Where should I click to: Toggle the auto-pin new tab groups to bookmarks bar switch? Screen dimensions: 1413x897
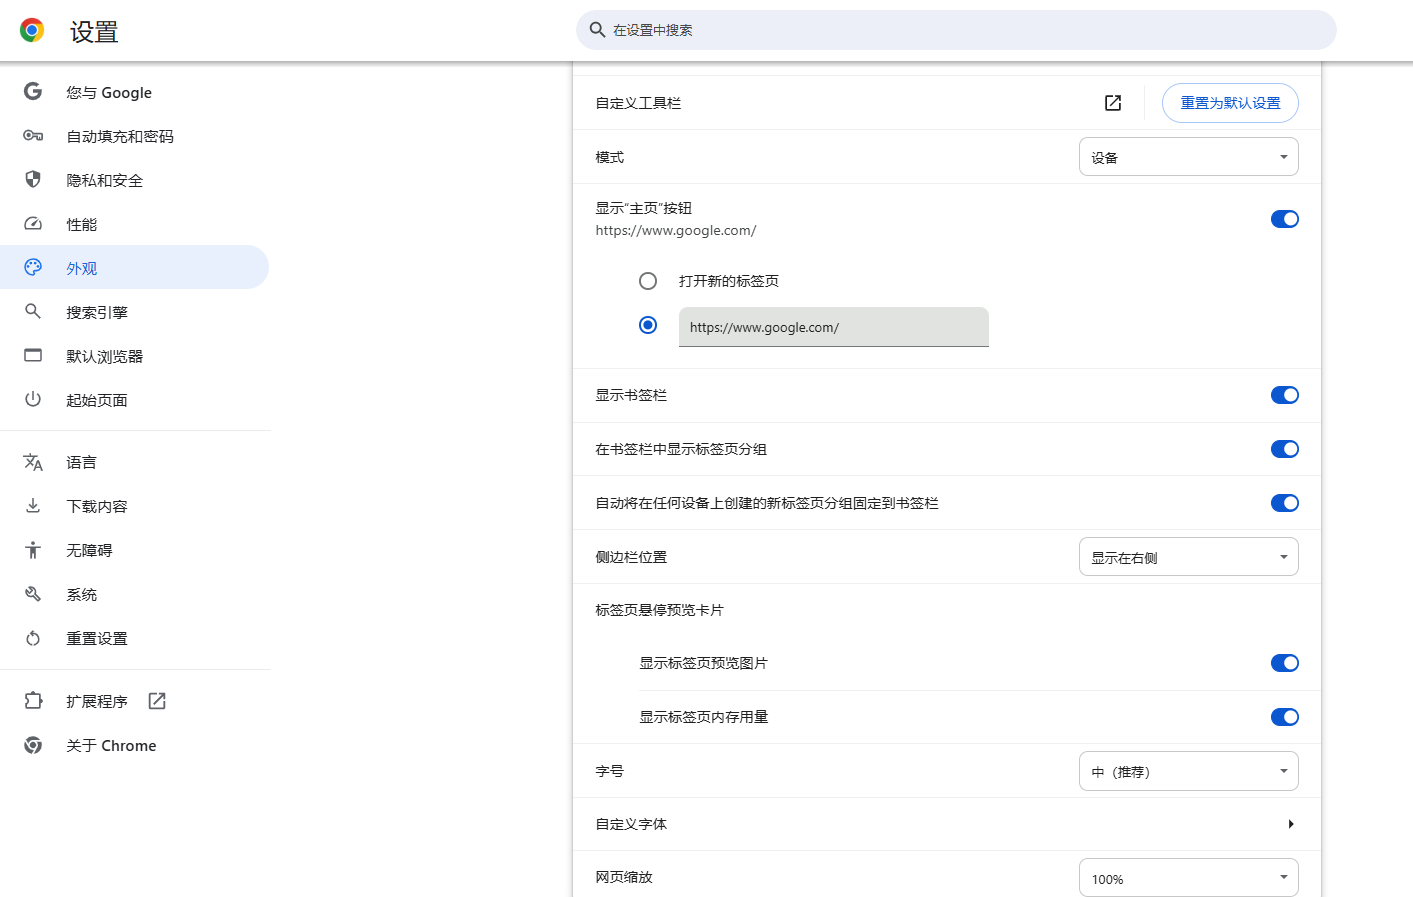(1284, 503)
